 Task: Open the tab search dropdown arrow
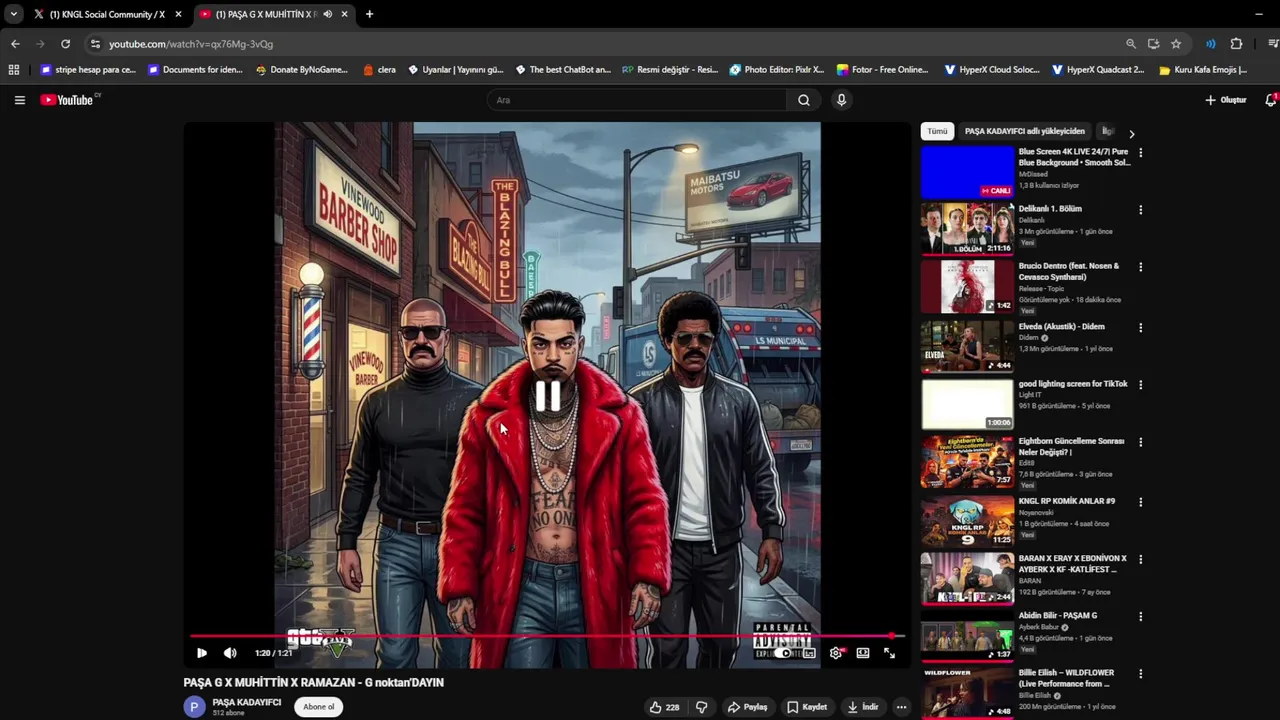coord(13,14)
